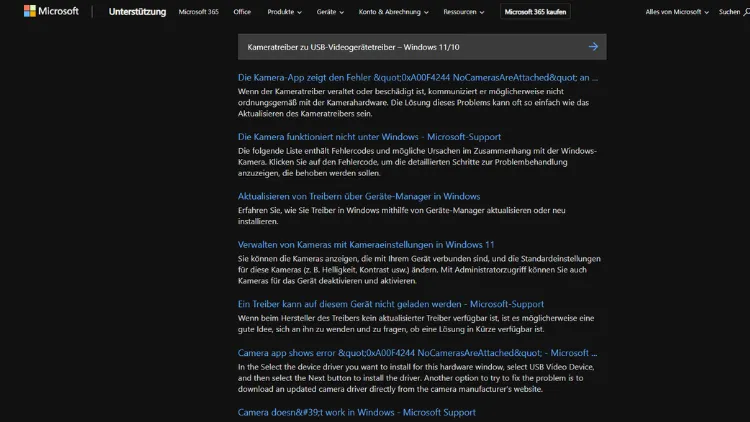Click the Microsoft 365 kaufen button

click(x=535, y=12)
